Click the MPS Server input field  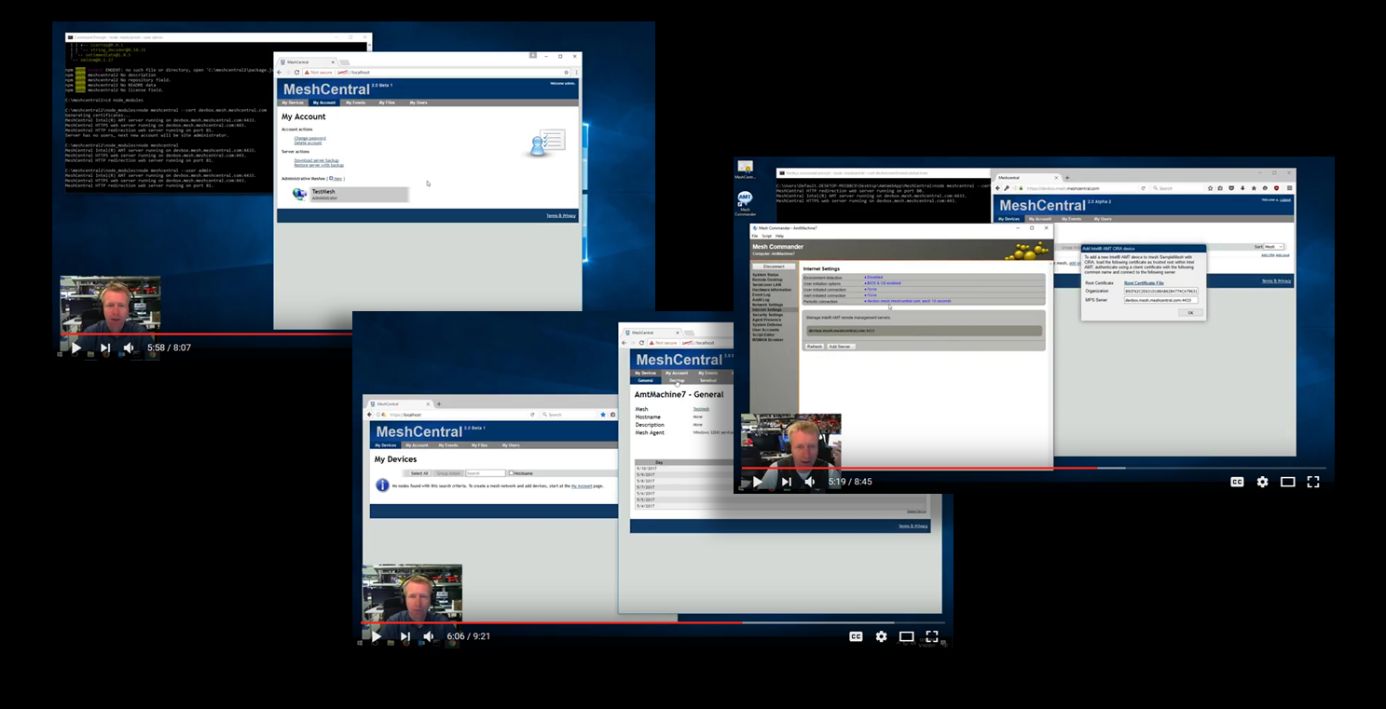[1160, 300]
